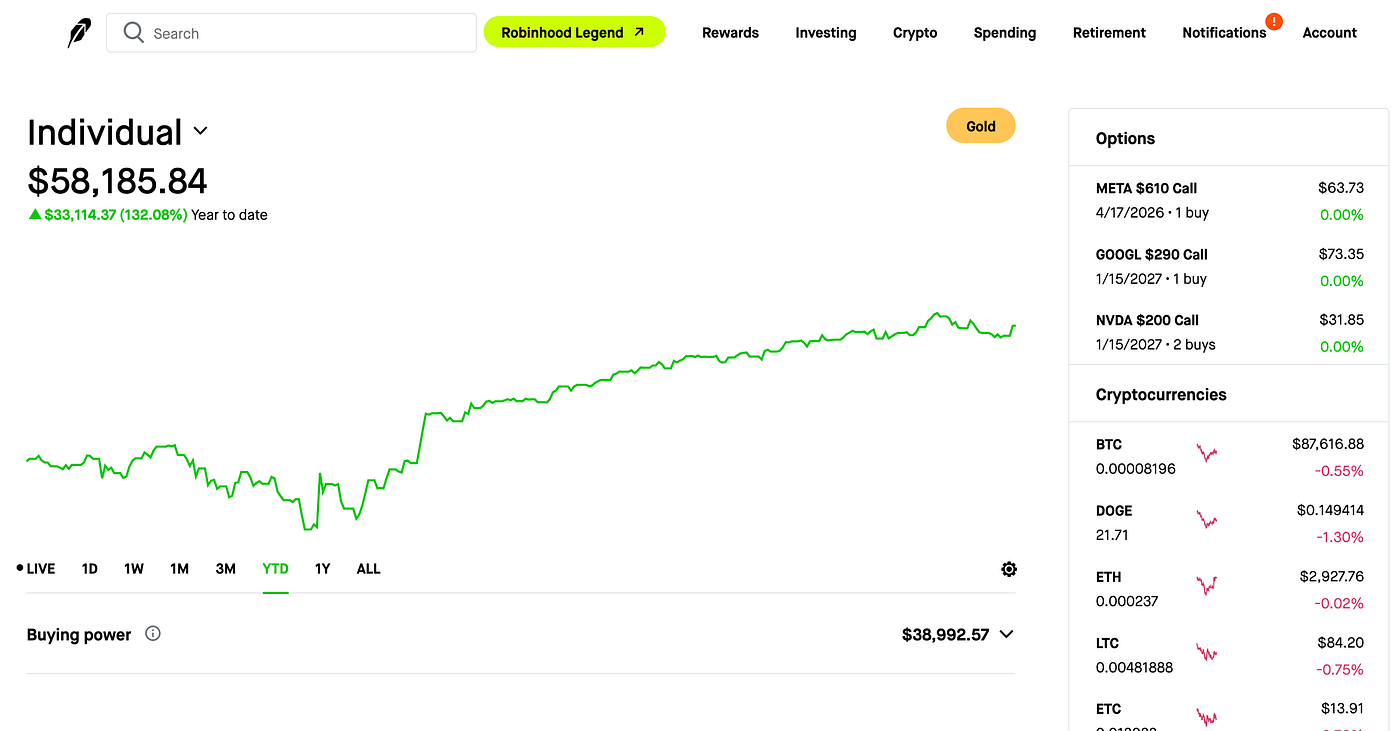Click the ETH price $2,927.76

coord(1331,577)
